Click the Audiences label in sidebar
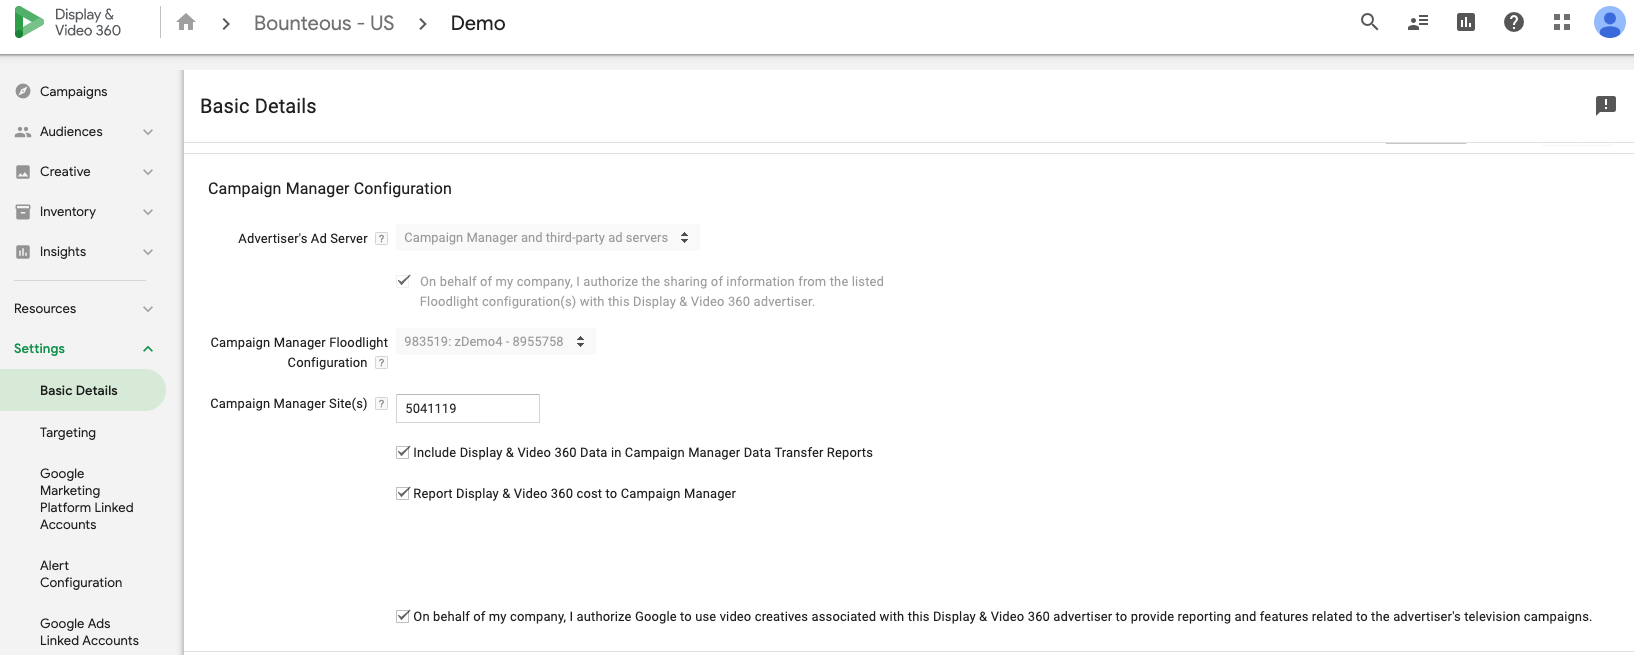 pos(71,132)
